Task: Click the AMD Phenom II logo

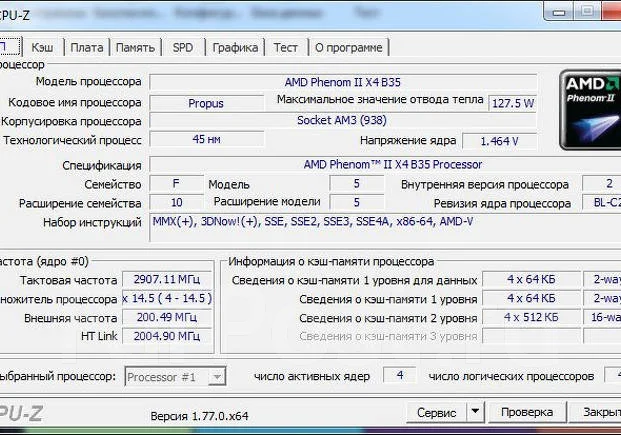Action: point(590,110)
